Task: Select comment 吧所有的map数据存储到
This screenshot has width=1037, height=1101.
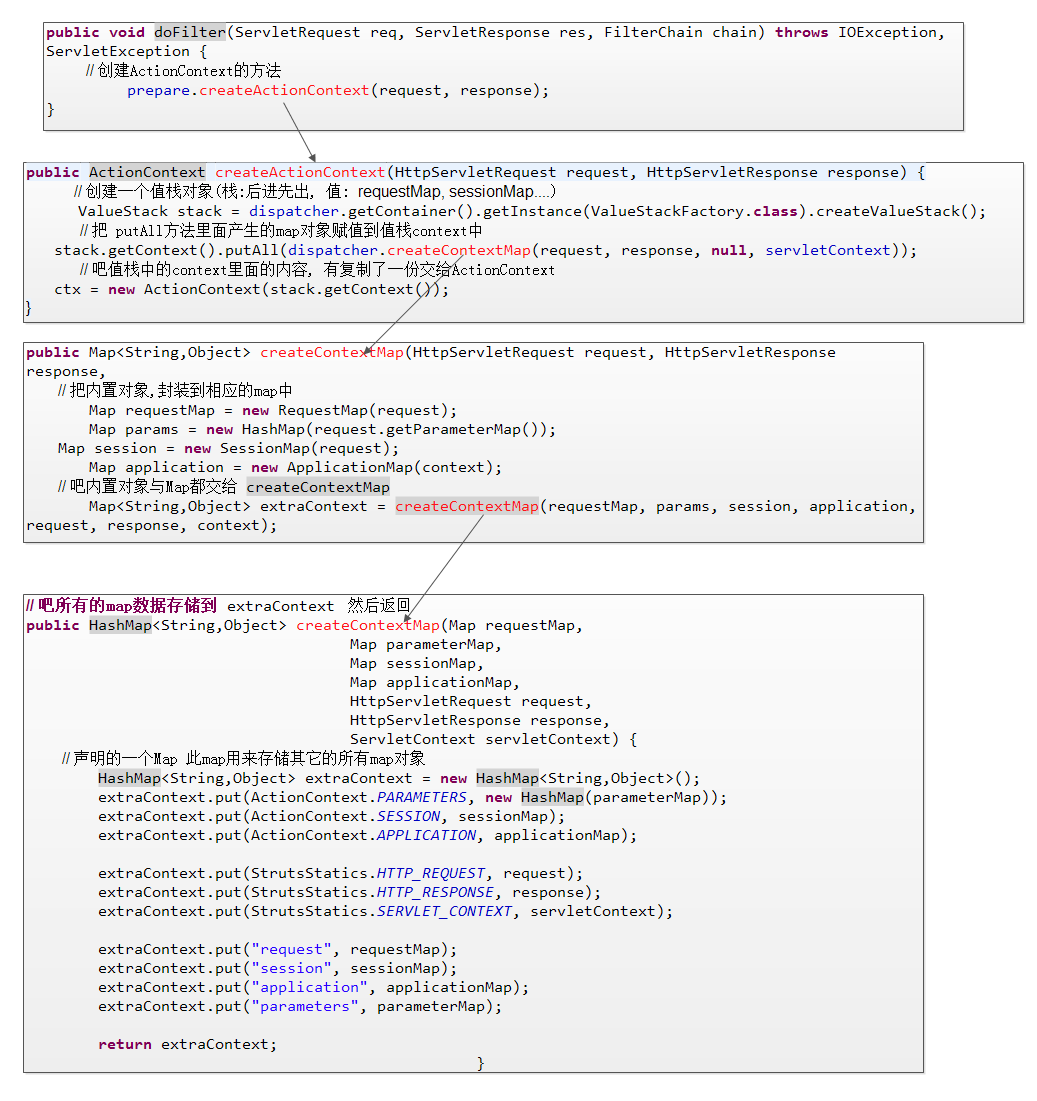Action: coord(121,606)
